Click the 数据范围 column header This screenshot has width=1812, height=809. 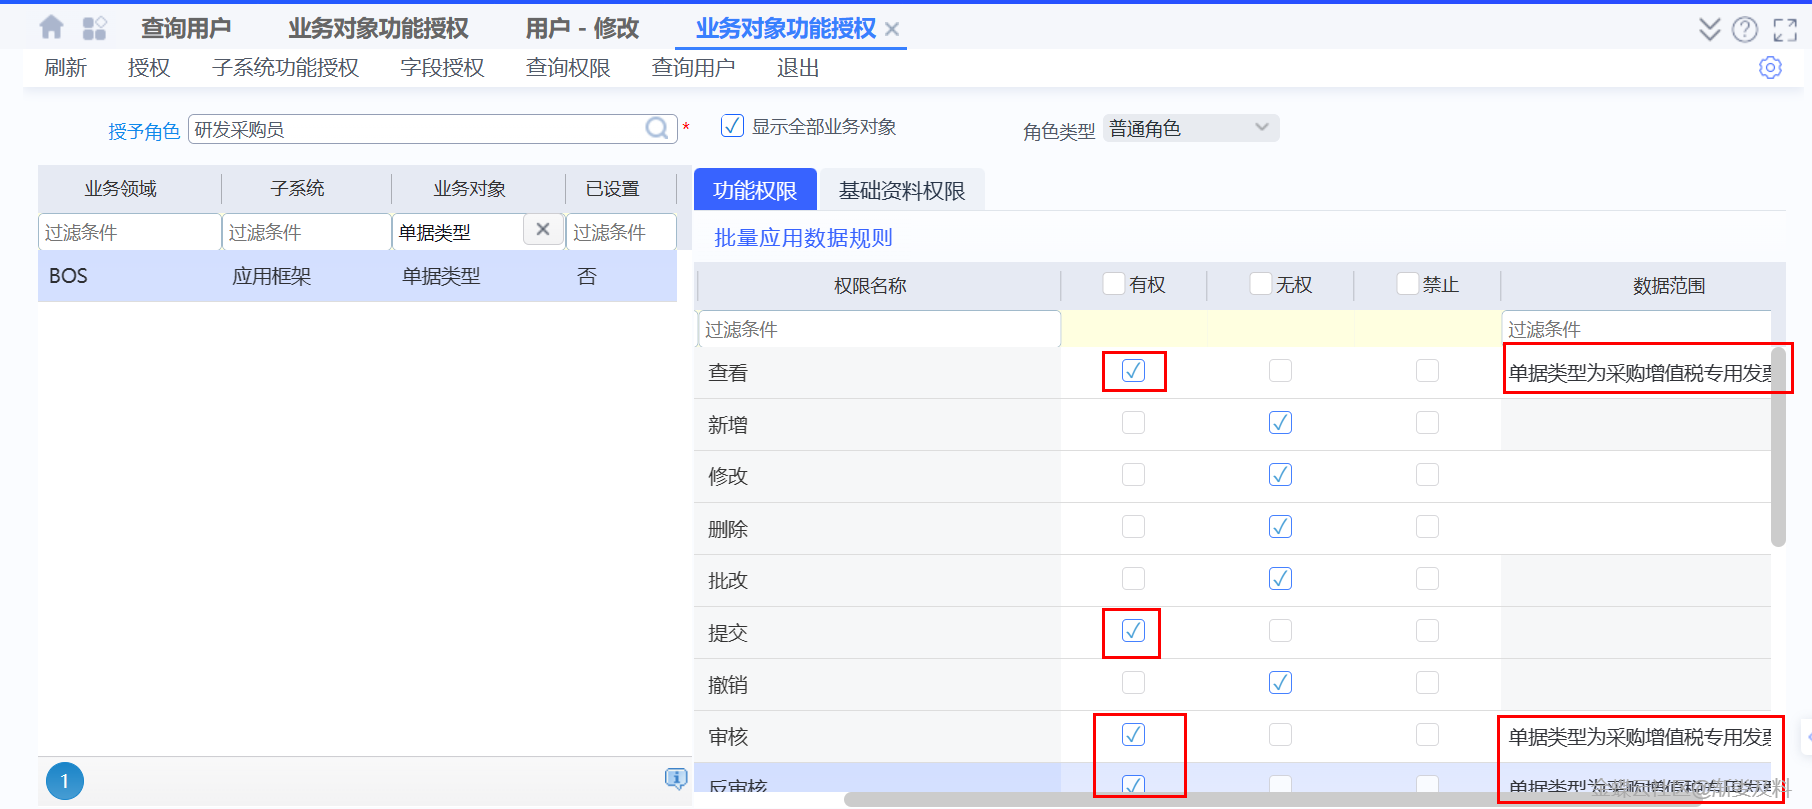1669,286
